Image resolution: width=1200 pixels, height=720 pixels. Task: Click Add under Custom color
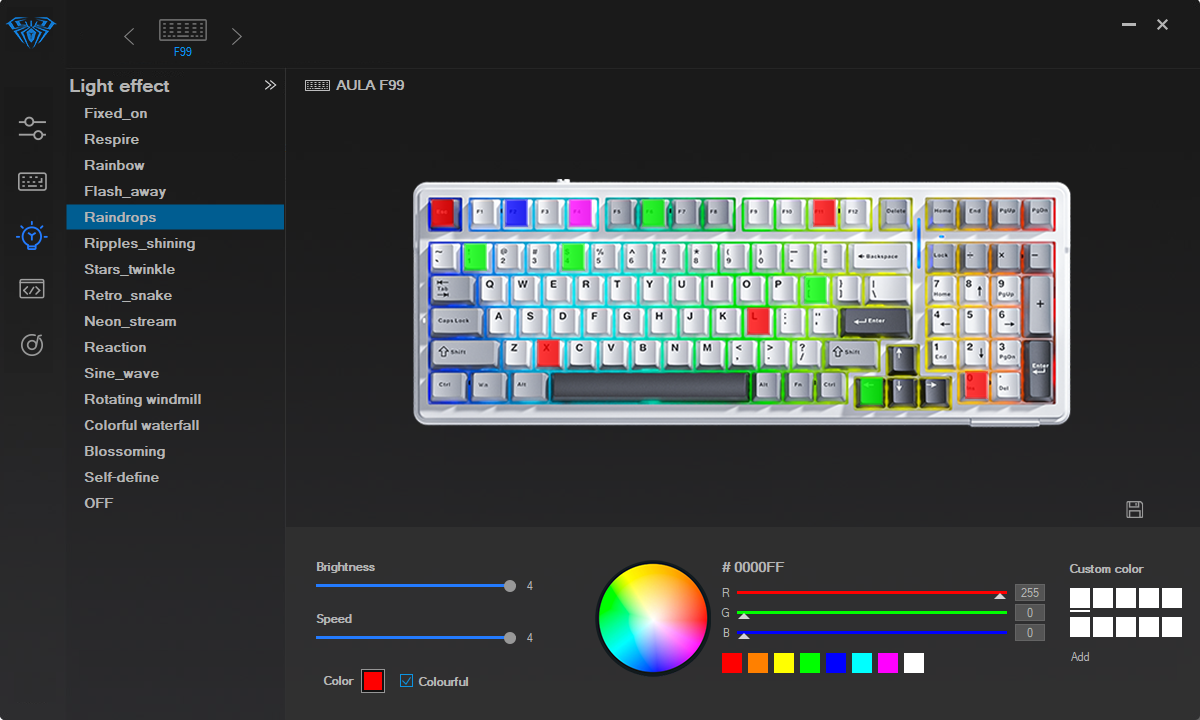tap(1080, 657)
